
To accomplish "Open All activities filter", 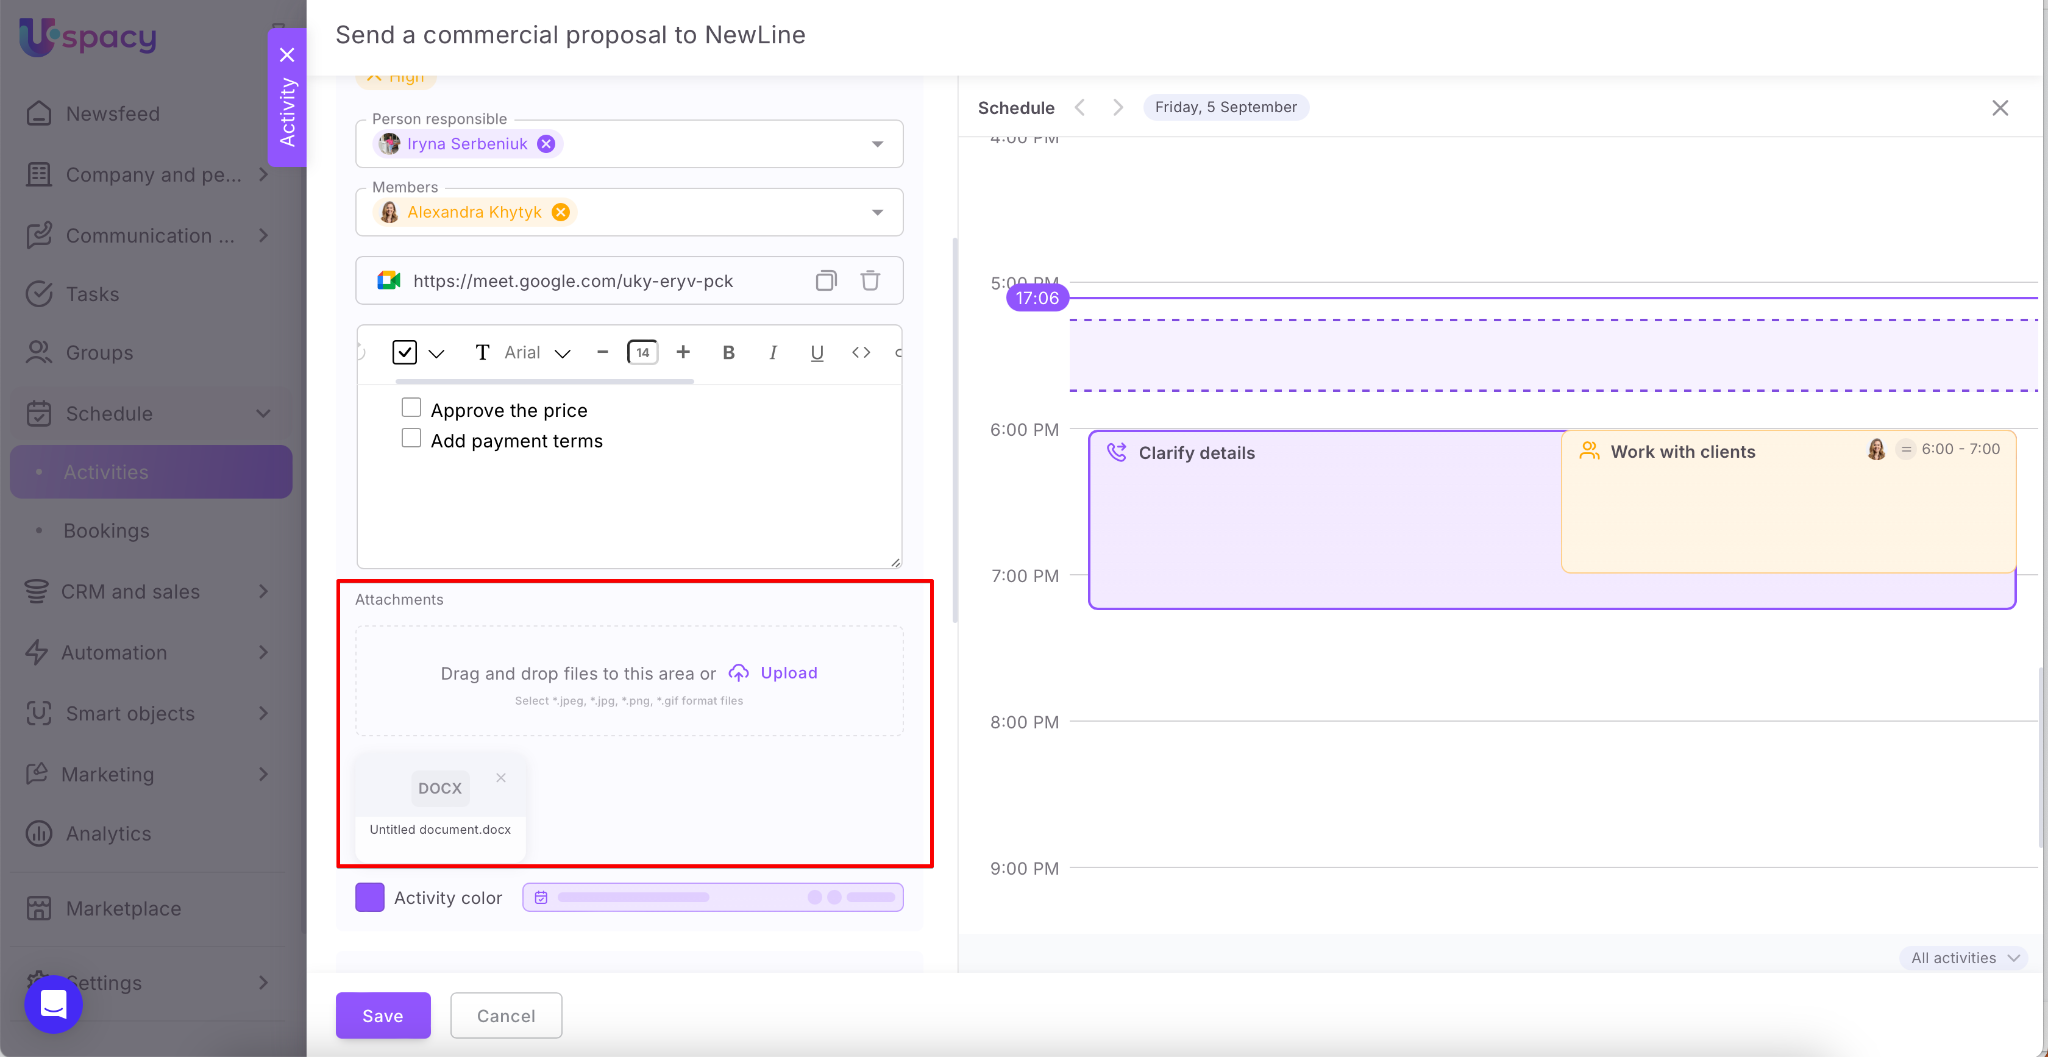I will tap(1964, 958).
